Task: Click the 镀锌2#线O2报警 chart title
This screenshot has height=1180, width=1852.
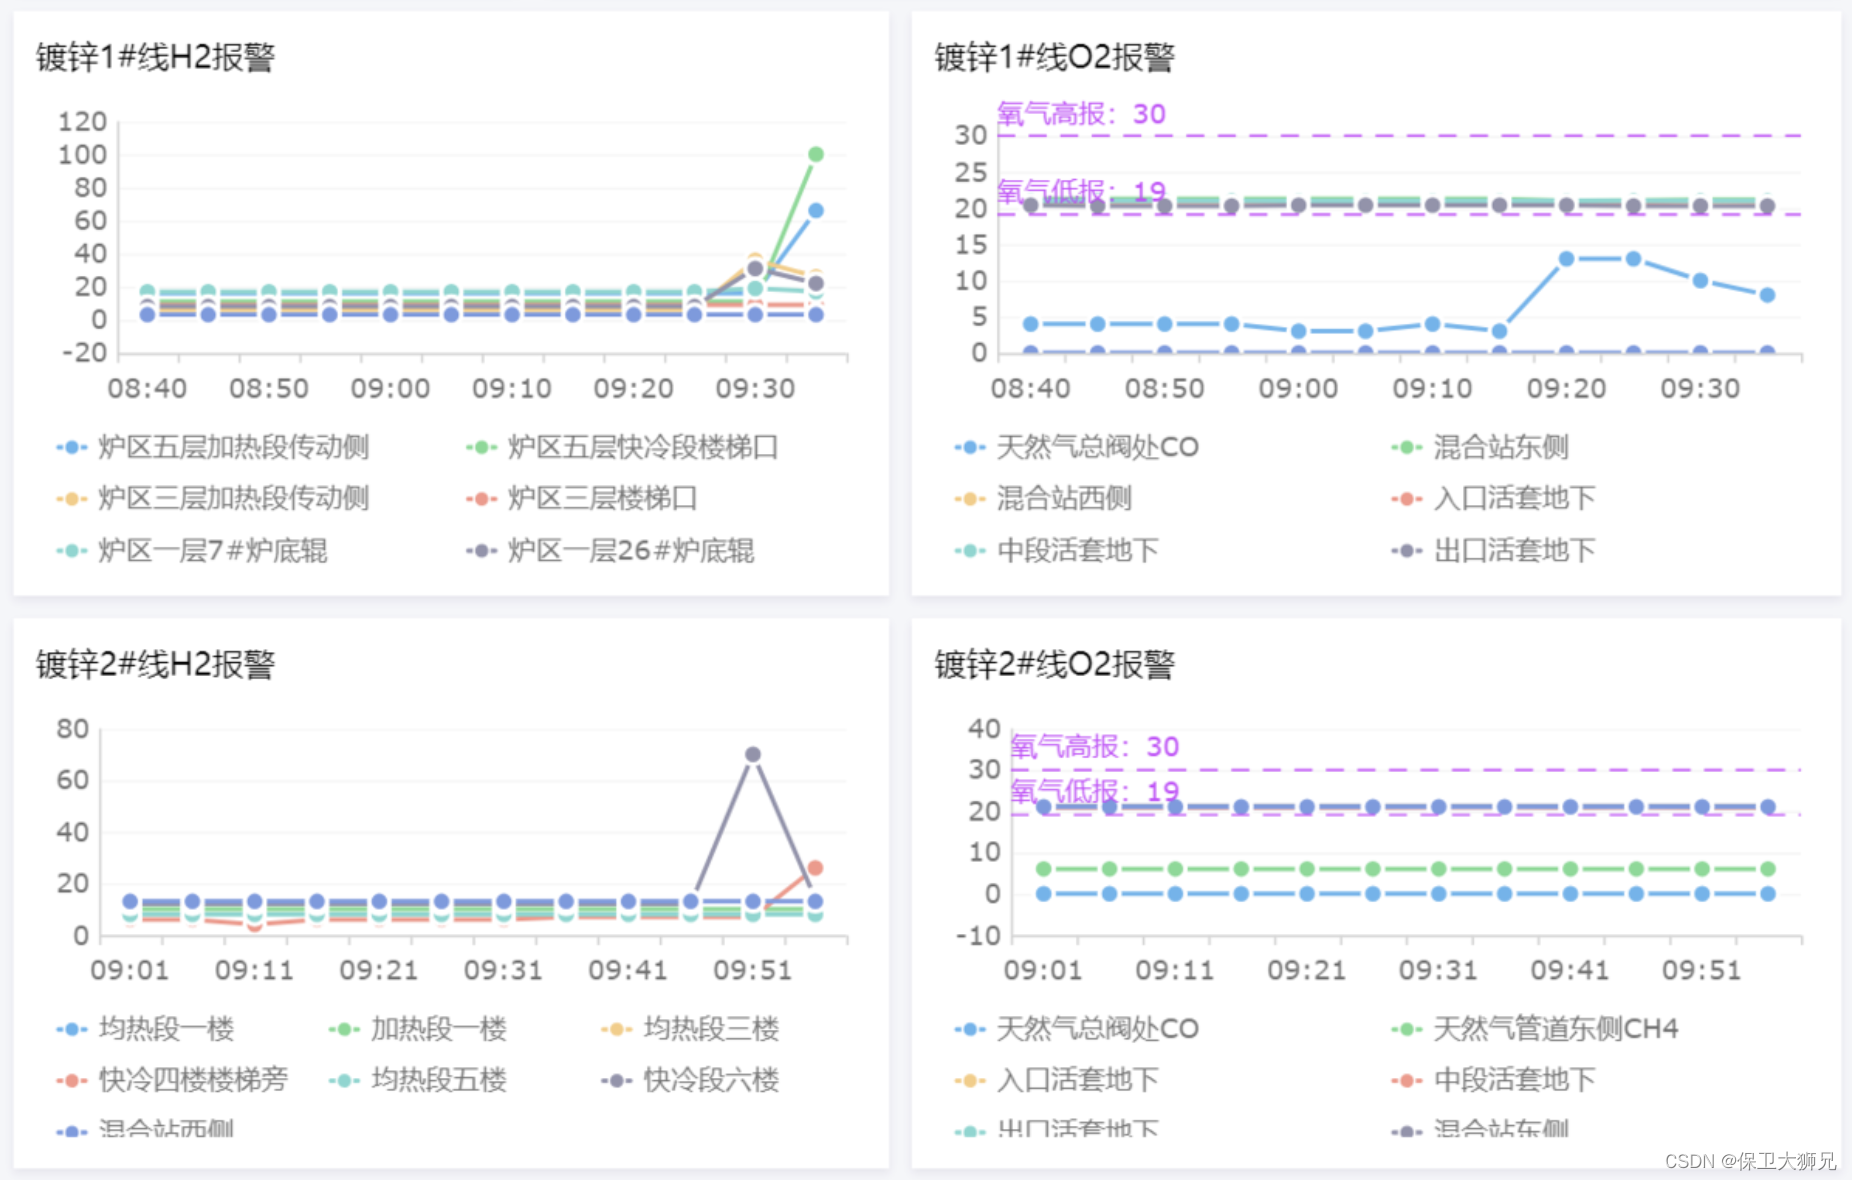Action: coord(1055,664)
